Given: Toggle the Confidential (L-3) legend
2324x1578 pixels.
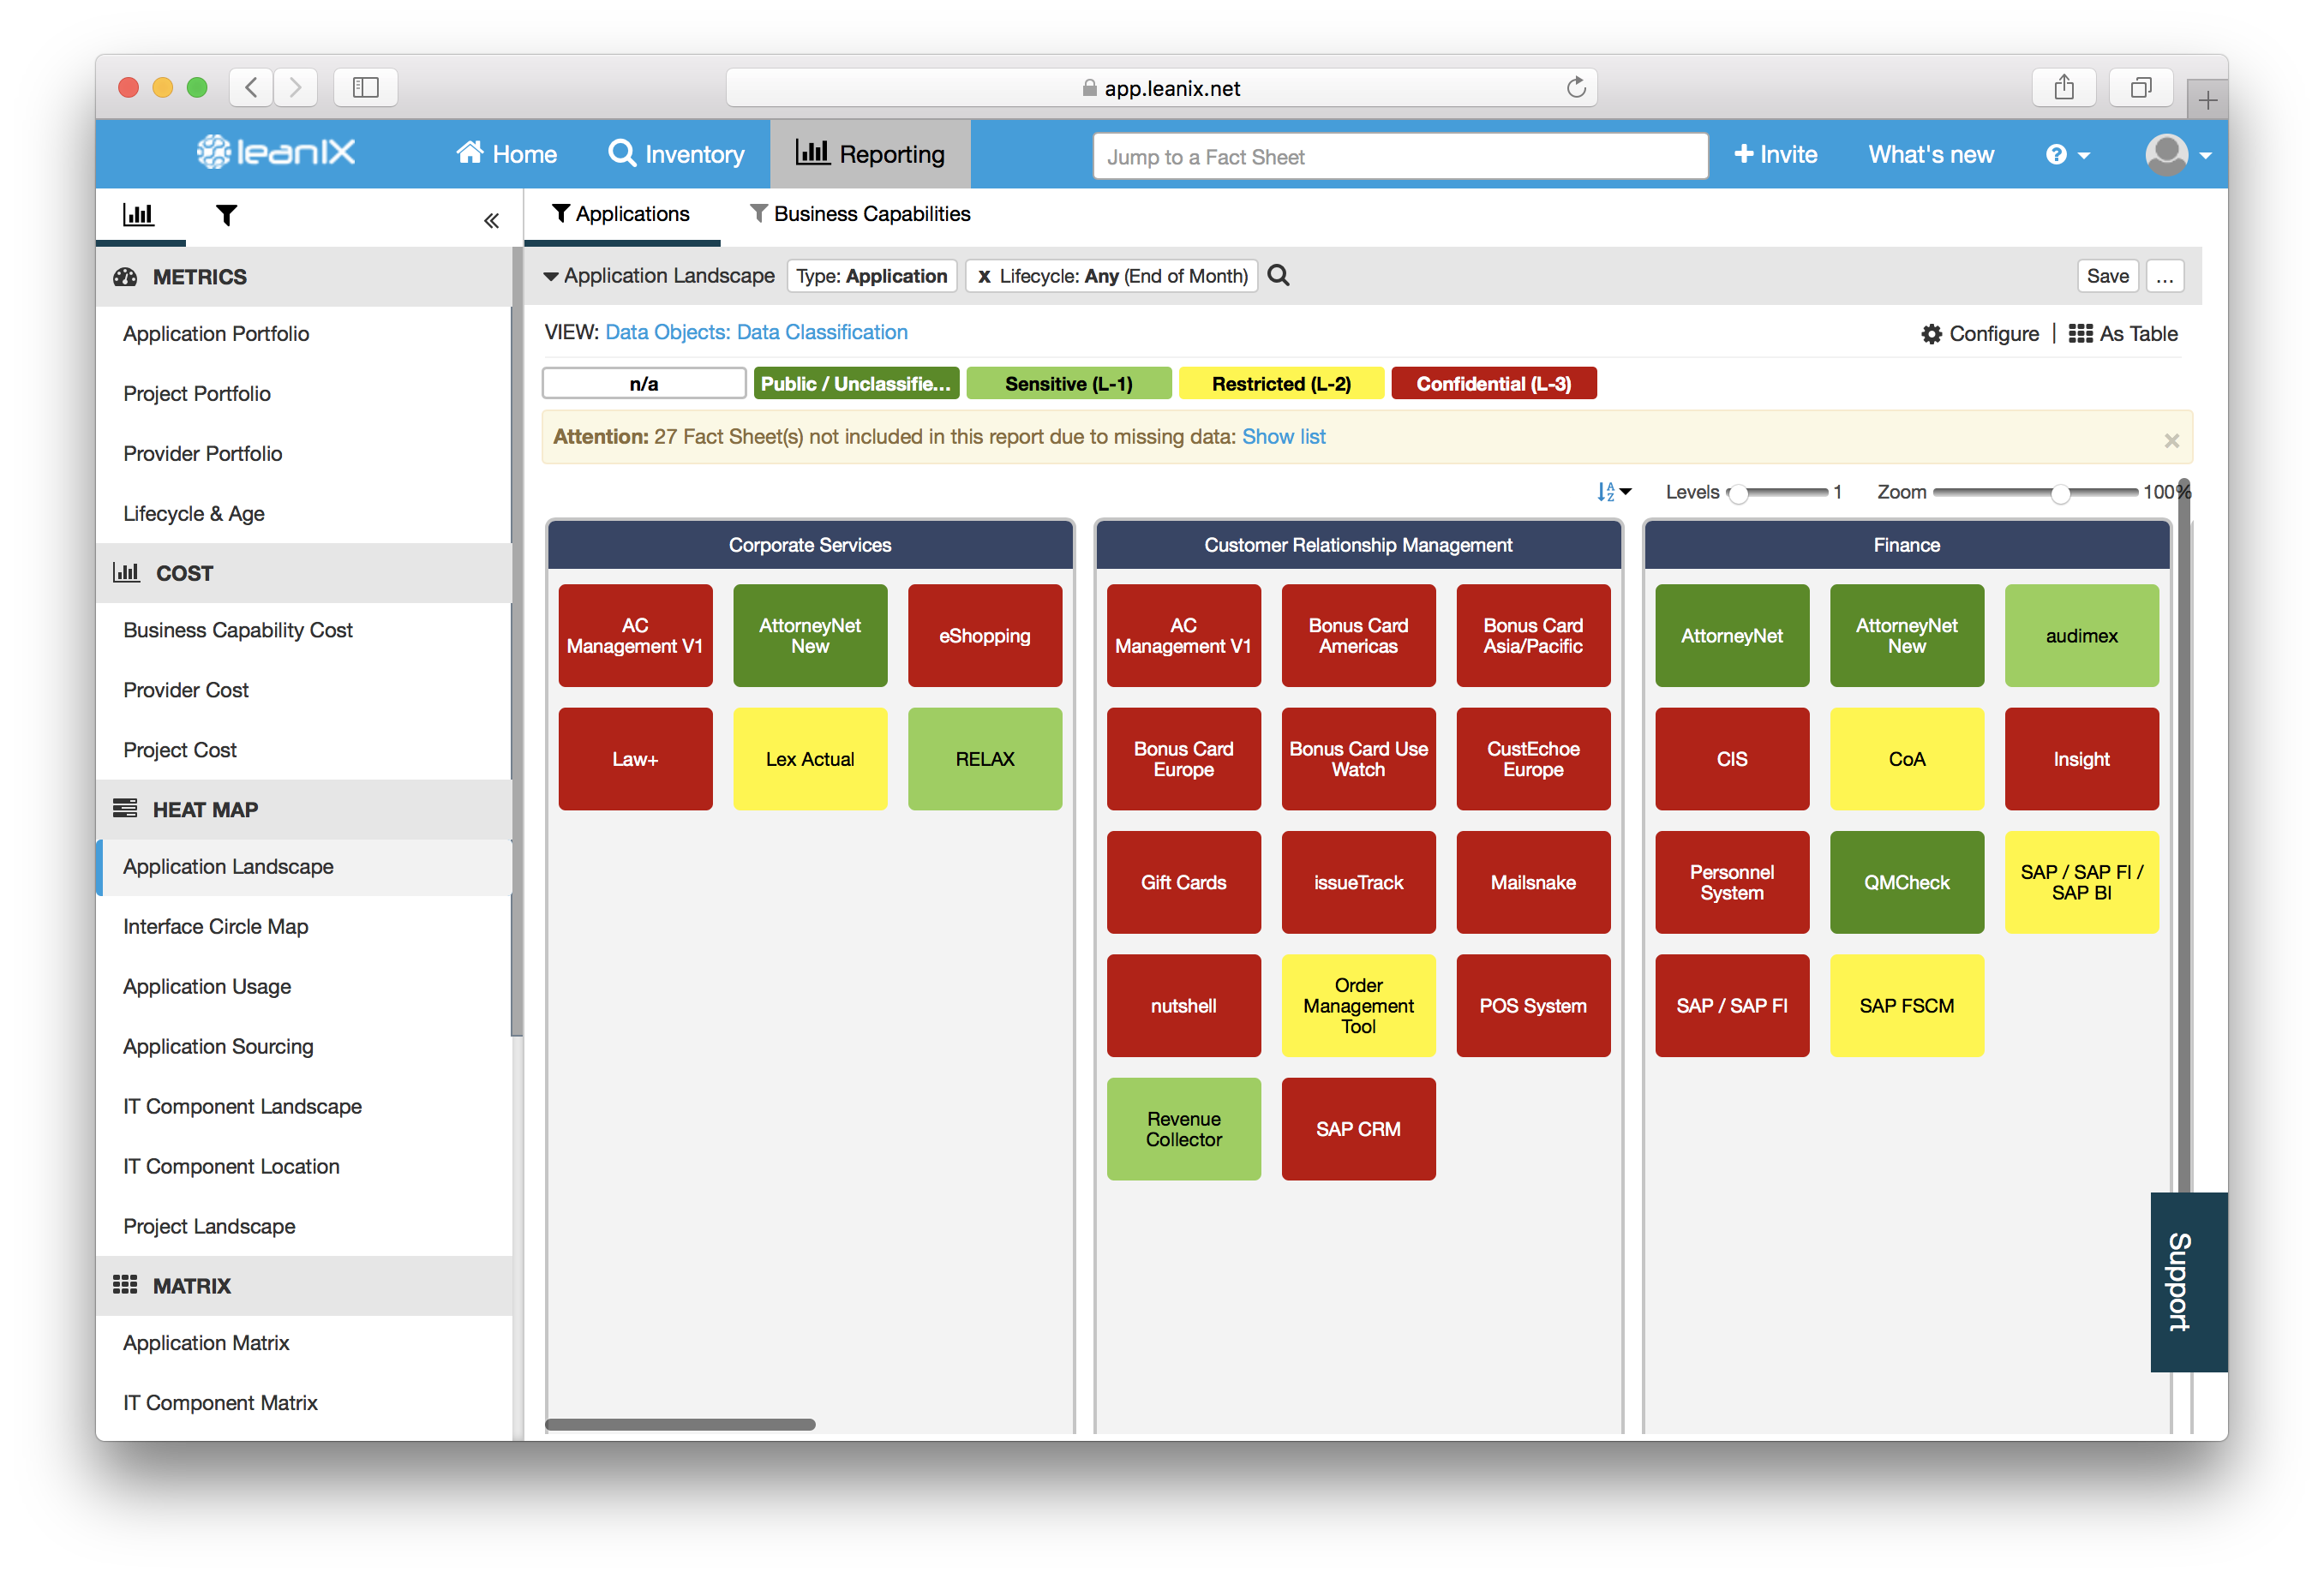Looking at the screenshot, I should pyautogui.click(x=1494, y=384).
